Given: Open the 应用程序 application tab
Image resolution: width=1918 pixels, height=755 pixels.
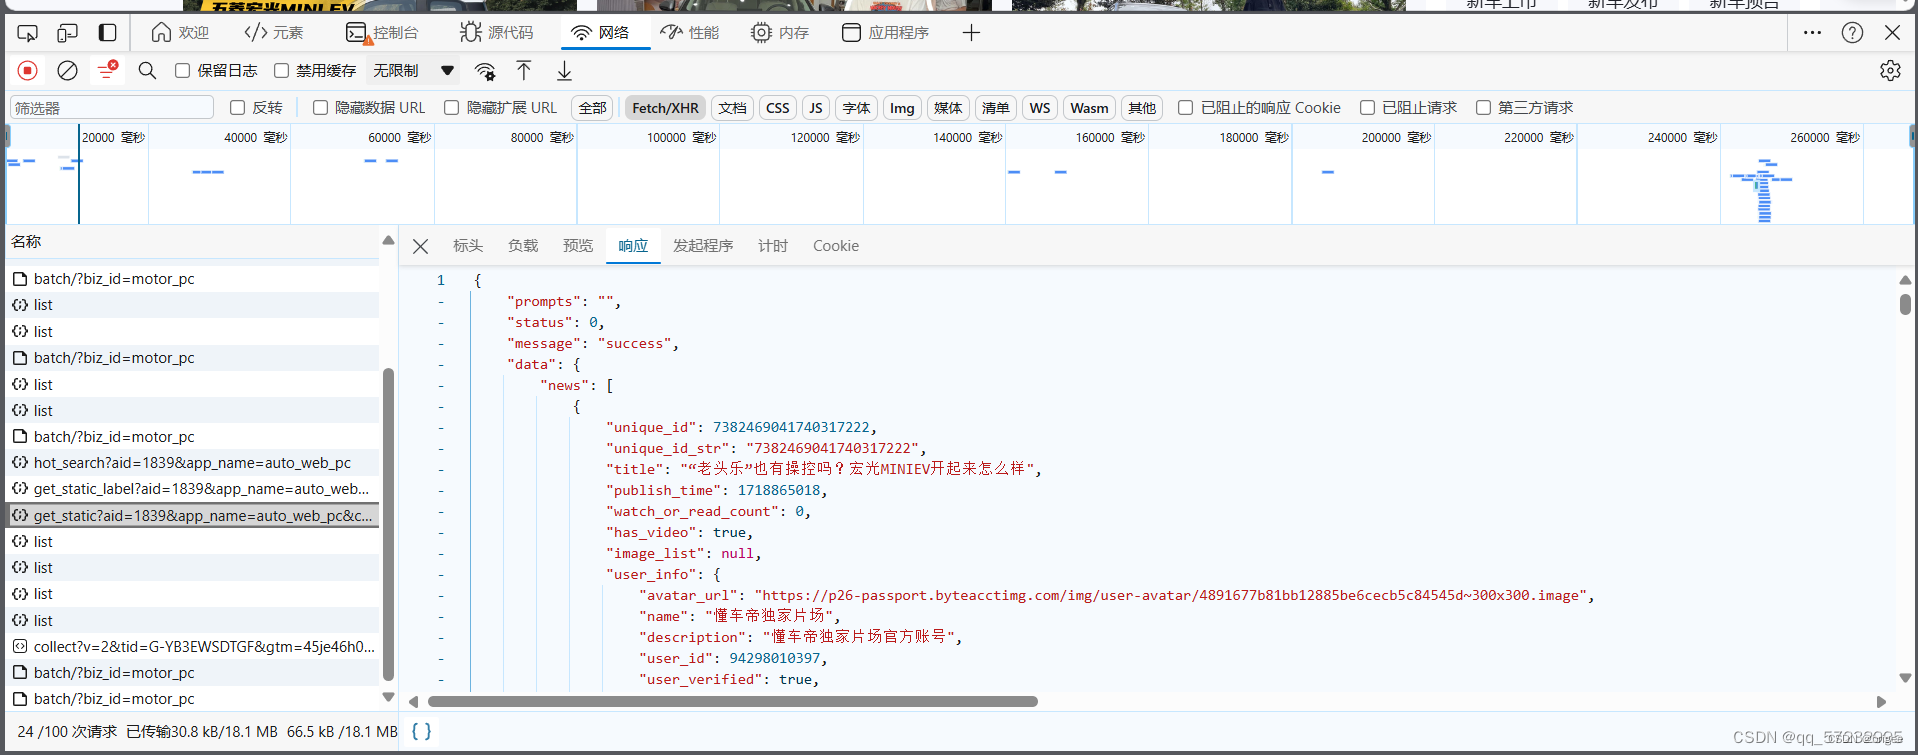Looking at the screenshot, I should (885, 33).
